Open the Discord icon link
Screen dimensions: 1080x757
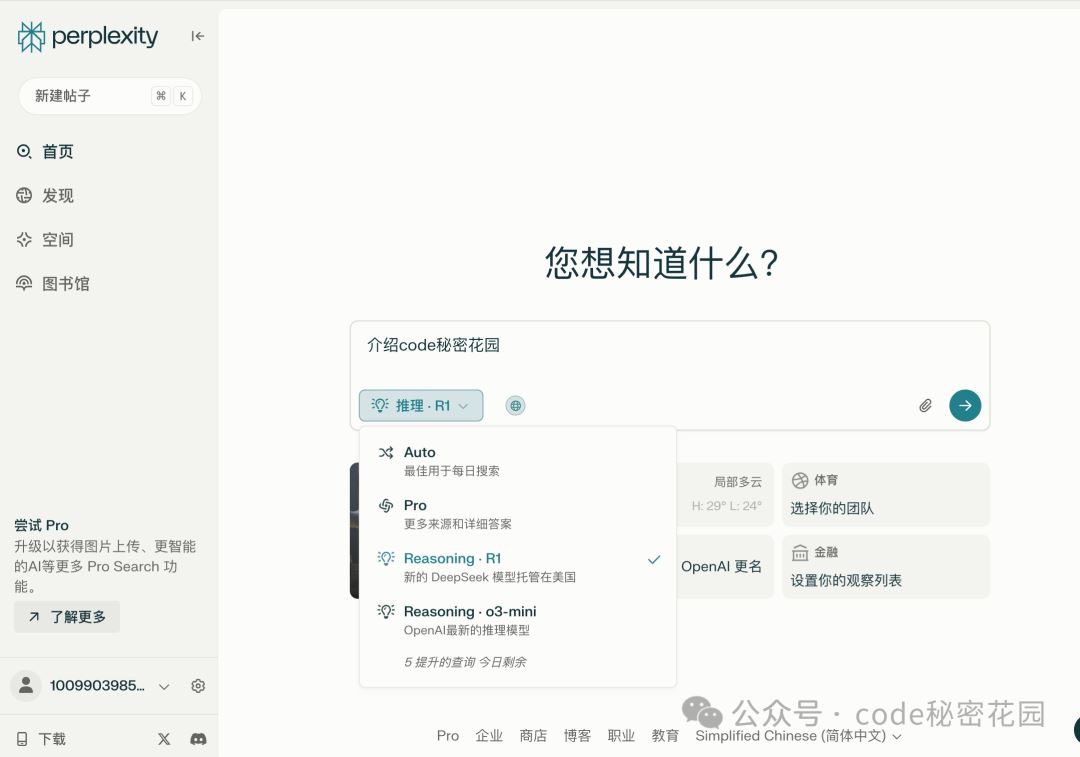coord(198,739)
